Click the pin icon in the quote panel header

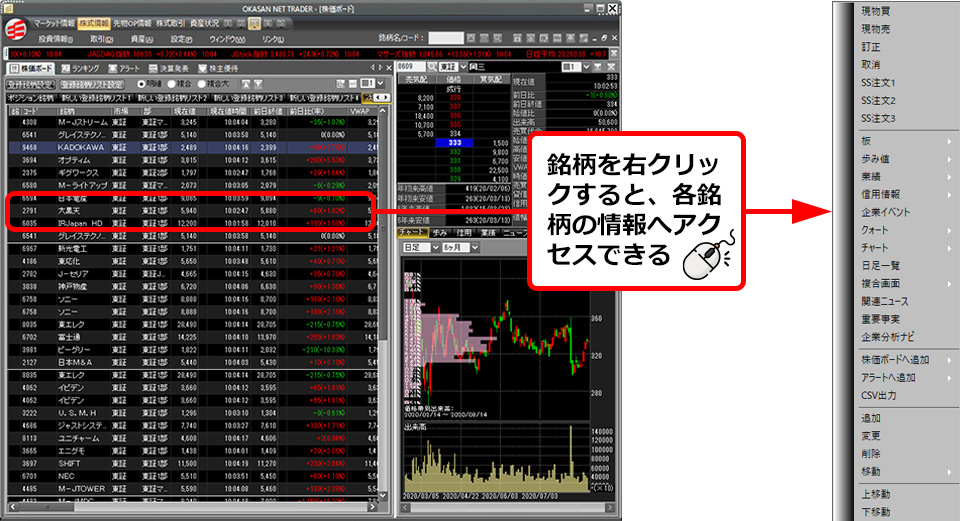pos(598,66)
